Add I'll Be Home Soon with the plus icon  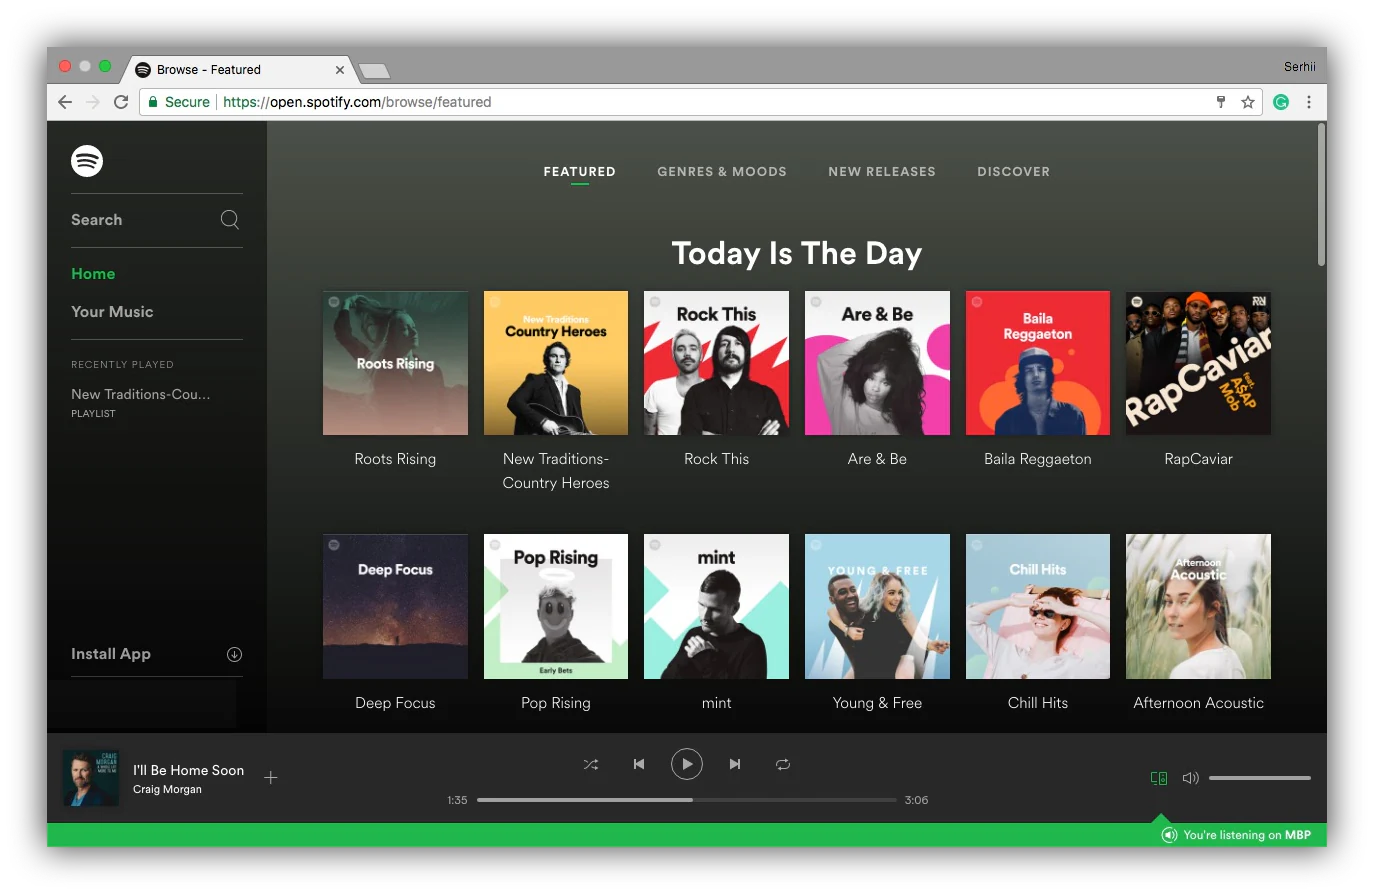[270, 777]
